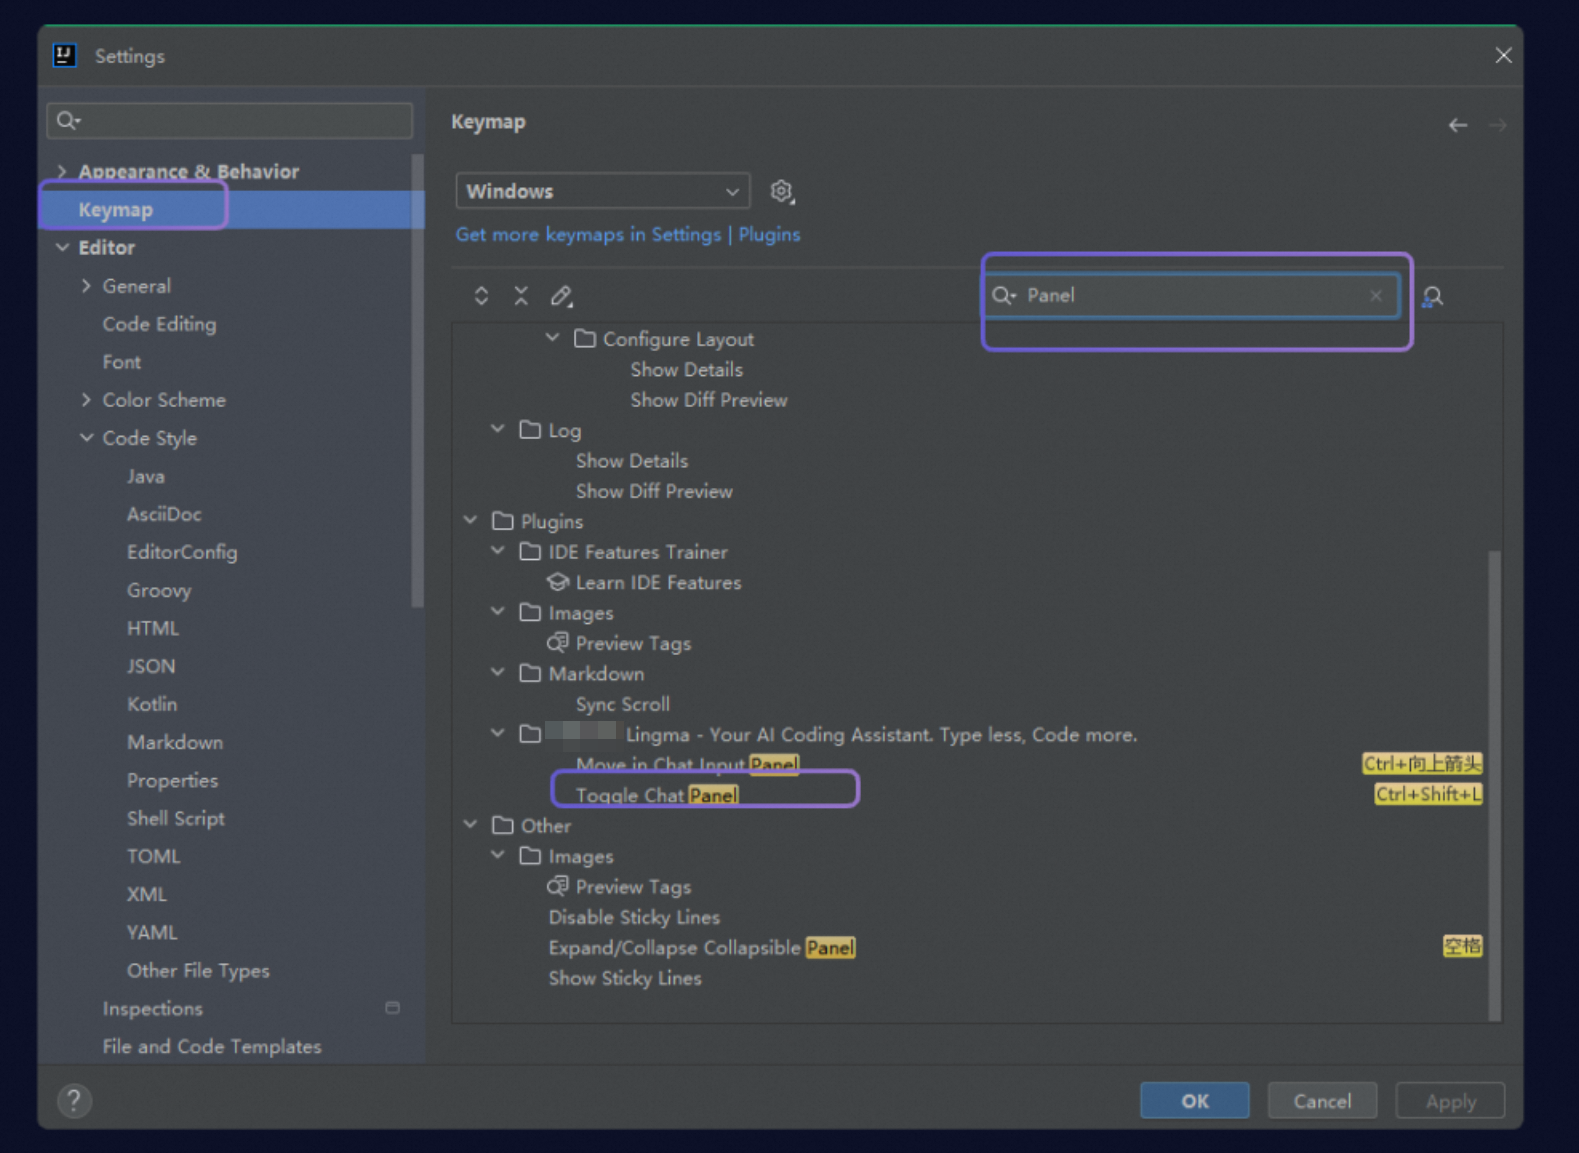Collapse the Configure Layout group
This screenshot has width=1579, height=1153.
click(552, 338)
